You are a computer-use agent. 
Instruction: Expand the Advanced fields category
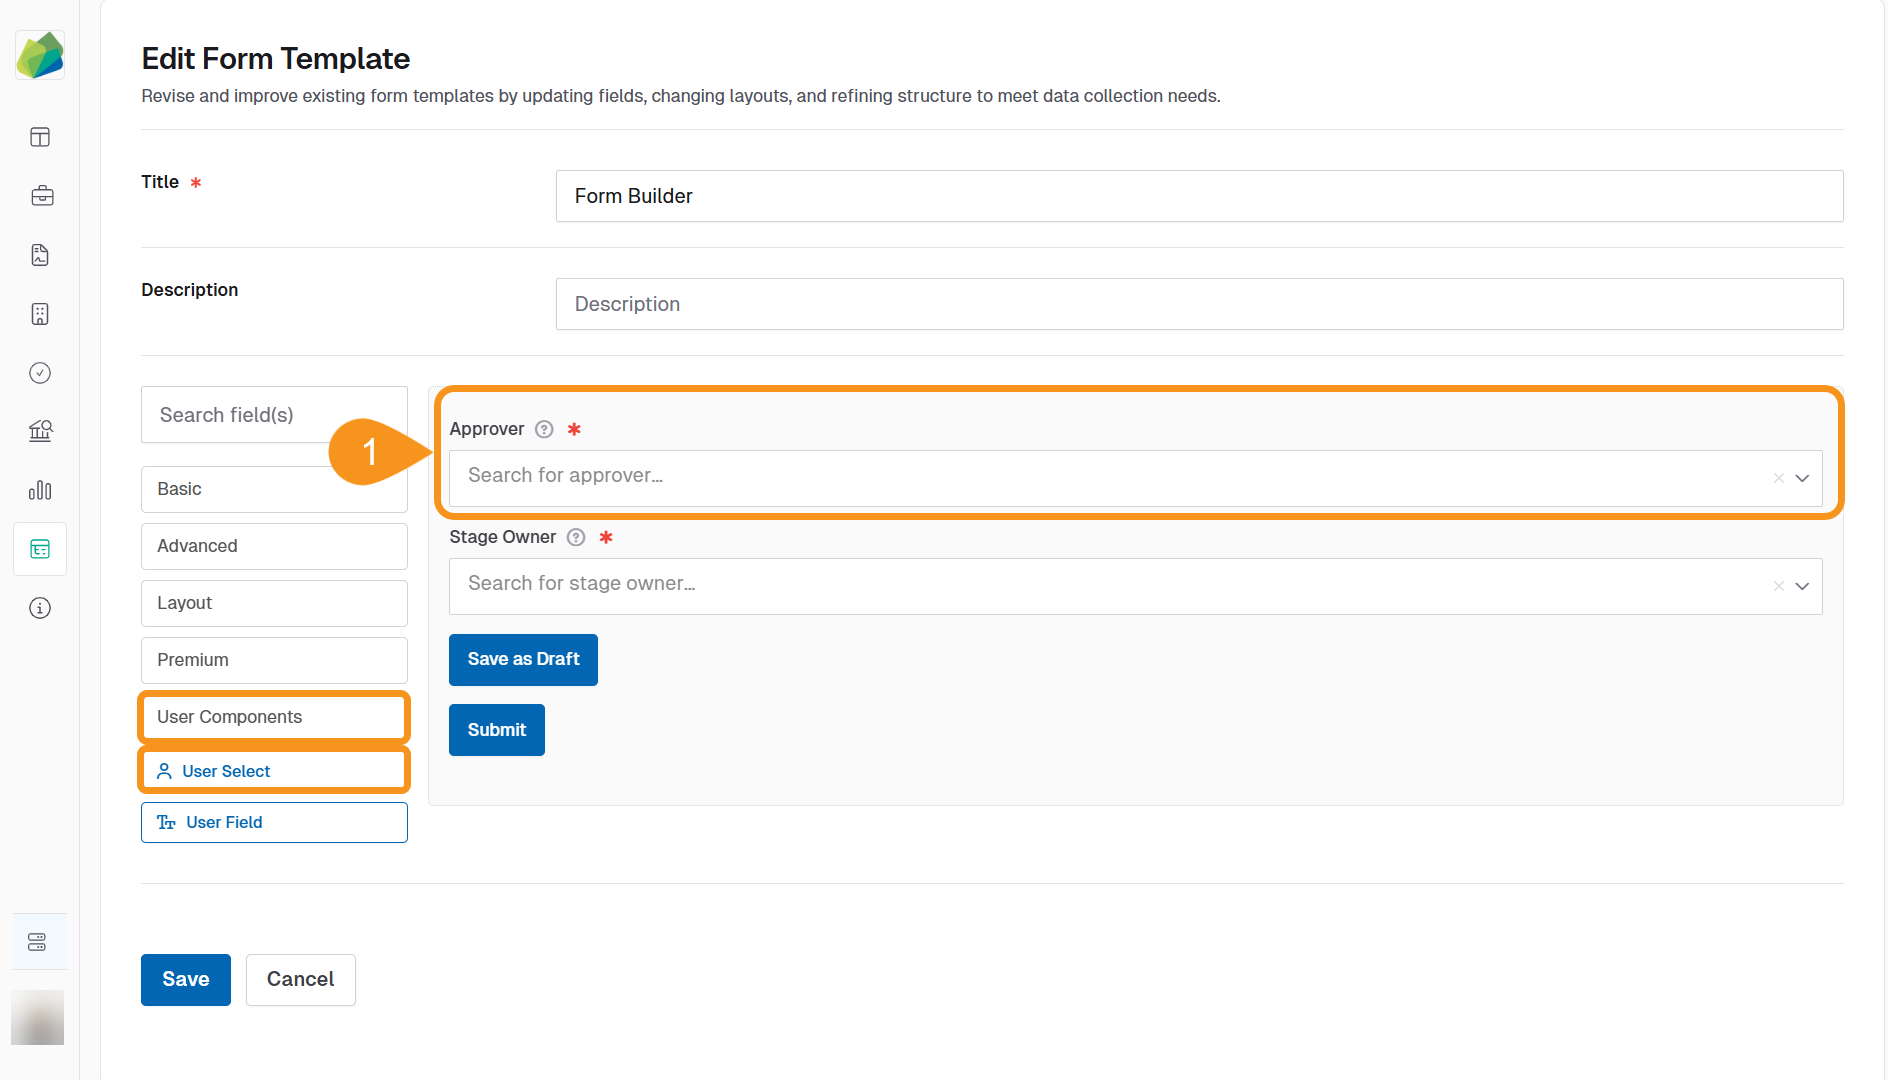point(273,546)
